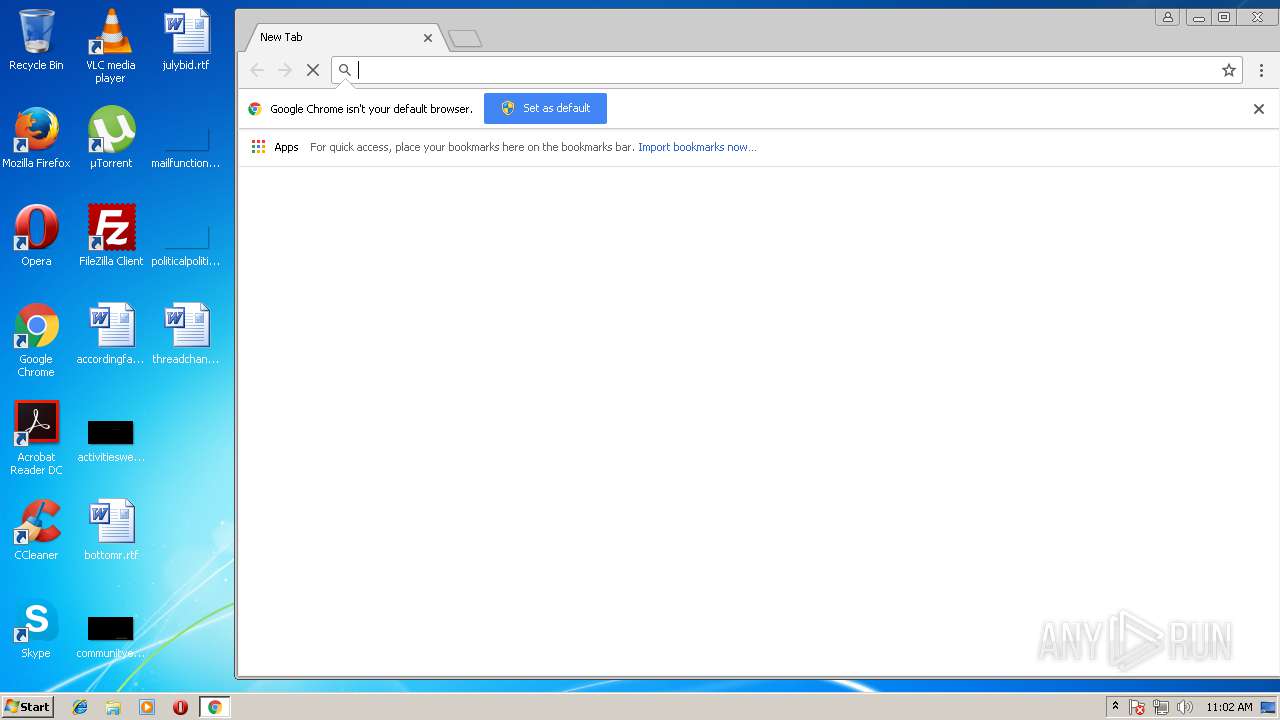Focus the Chrome address bar
The height and width of the screenshot is (720, 1280).
pos(786,70)
